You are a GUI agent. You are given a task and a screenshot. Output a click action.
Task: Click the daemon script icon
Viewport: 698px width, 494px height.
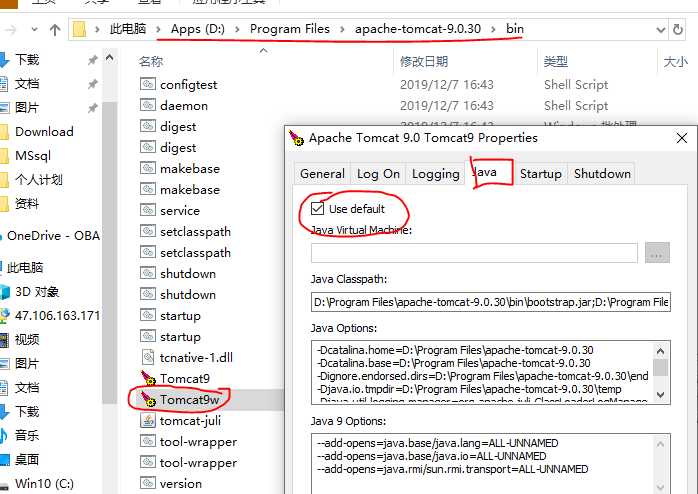148,105
